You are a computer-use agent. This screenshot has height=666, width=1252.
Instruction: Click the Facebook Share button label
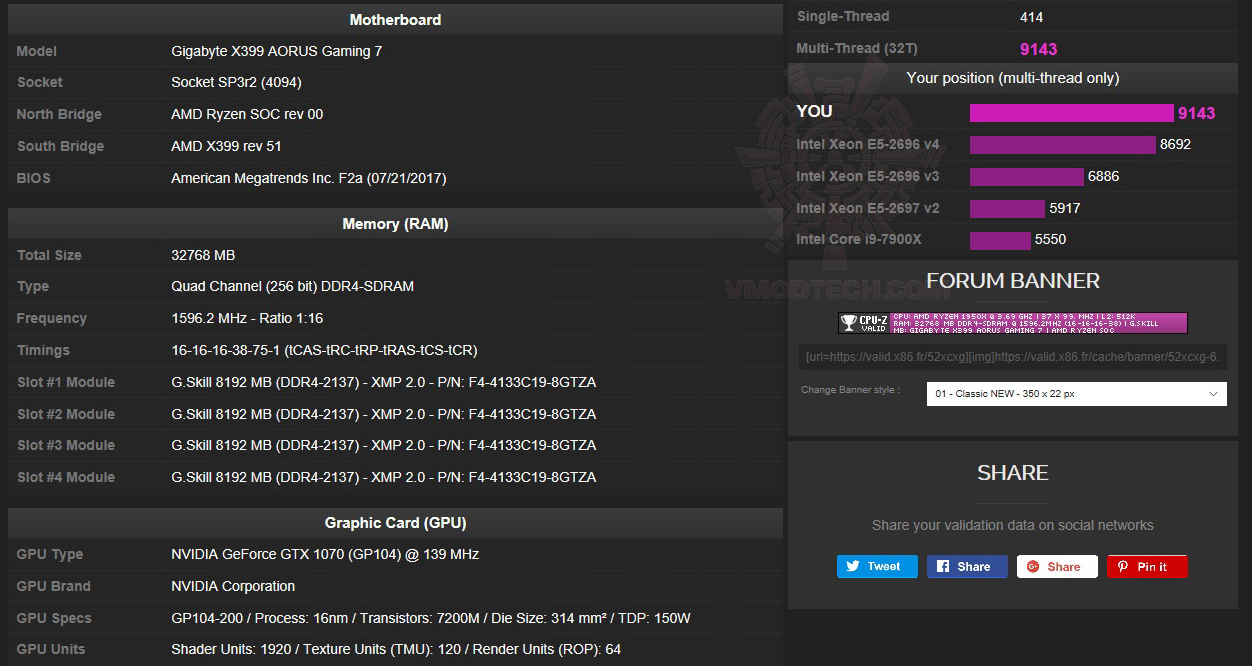tap(974, 566)
